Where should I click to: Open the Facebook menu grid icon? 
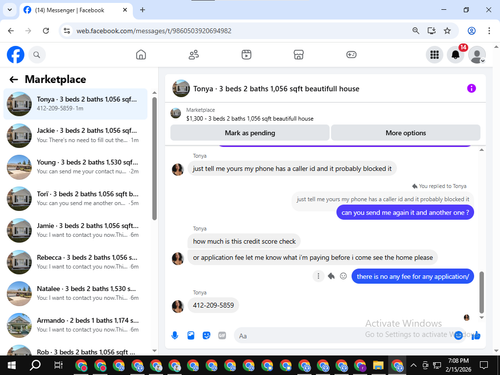click(x=434, y=55)
